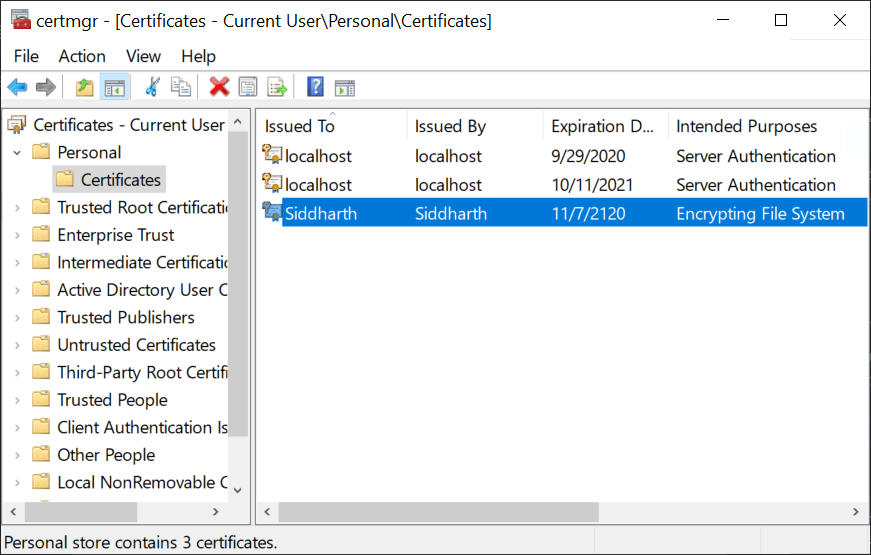Open the Help question mark icon
871x555 pixels.
315,87
